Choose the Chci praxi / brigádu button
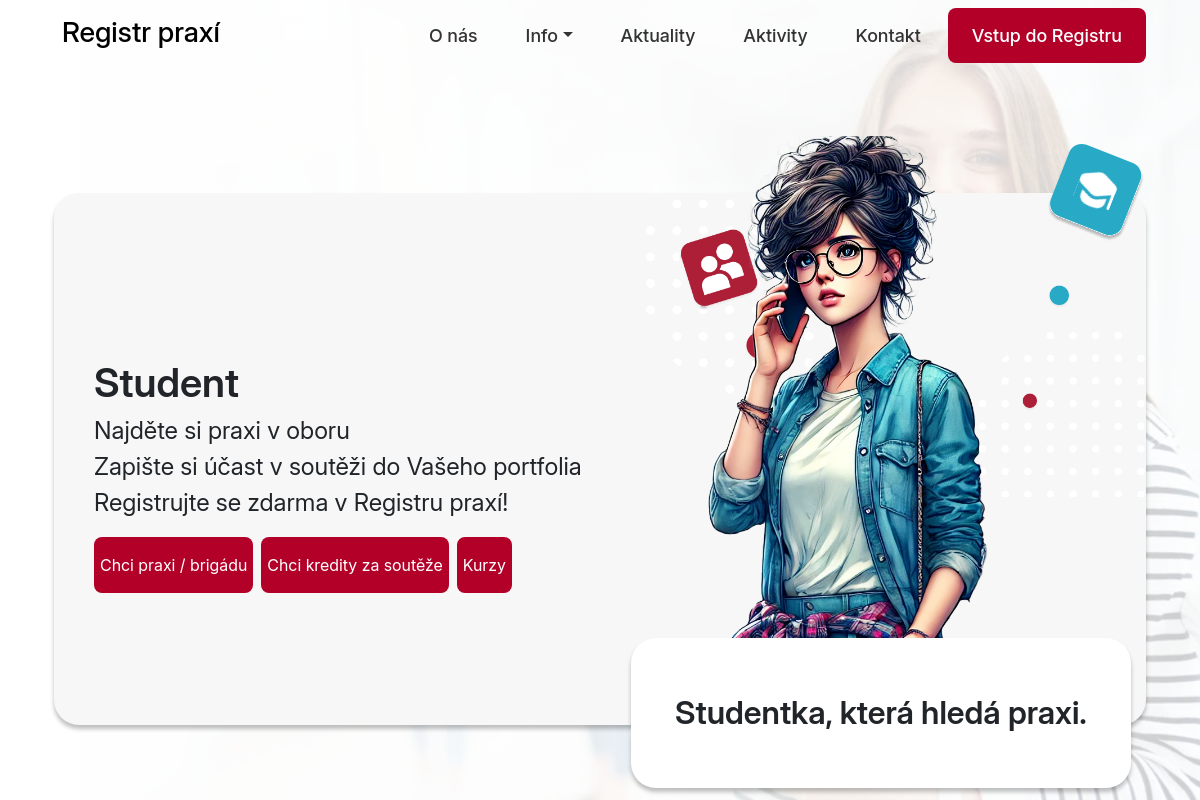 coord(173,565)
